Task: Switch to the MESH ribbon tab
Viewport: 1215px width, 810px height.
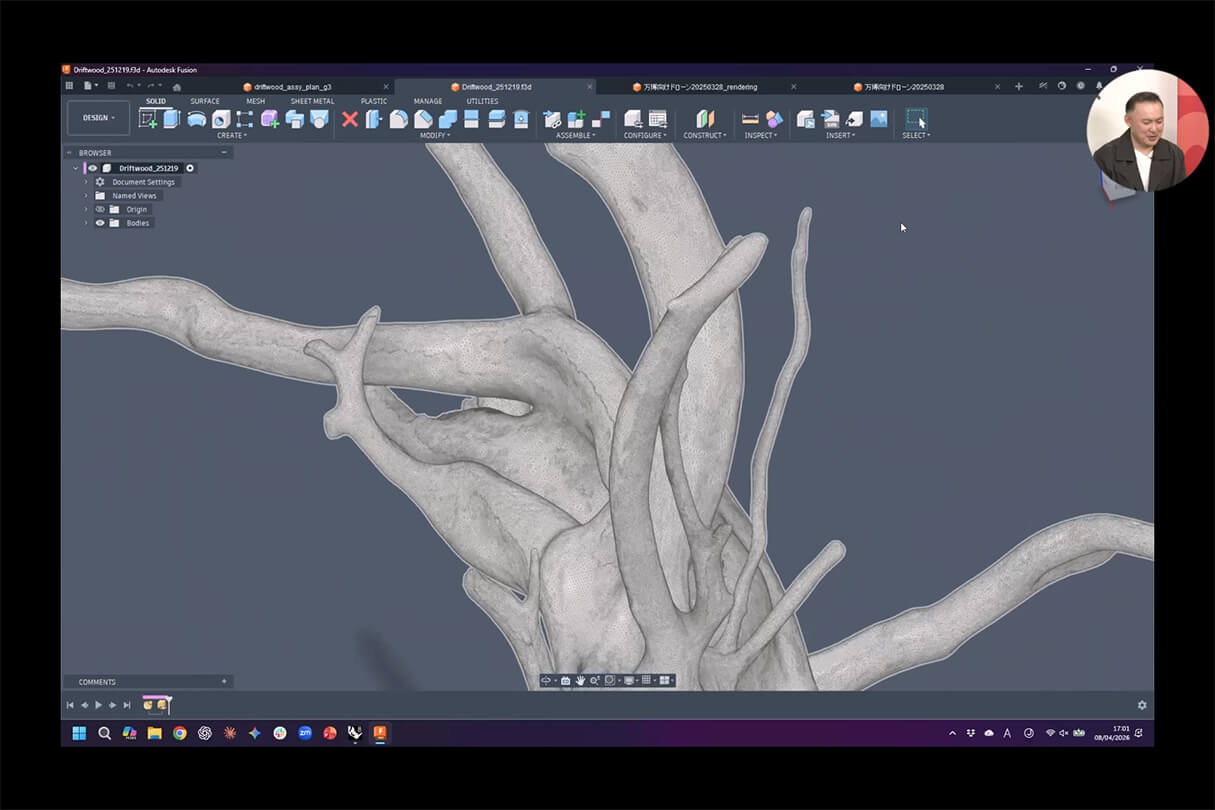Action: point(256,101)
